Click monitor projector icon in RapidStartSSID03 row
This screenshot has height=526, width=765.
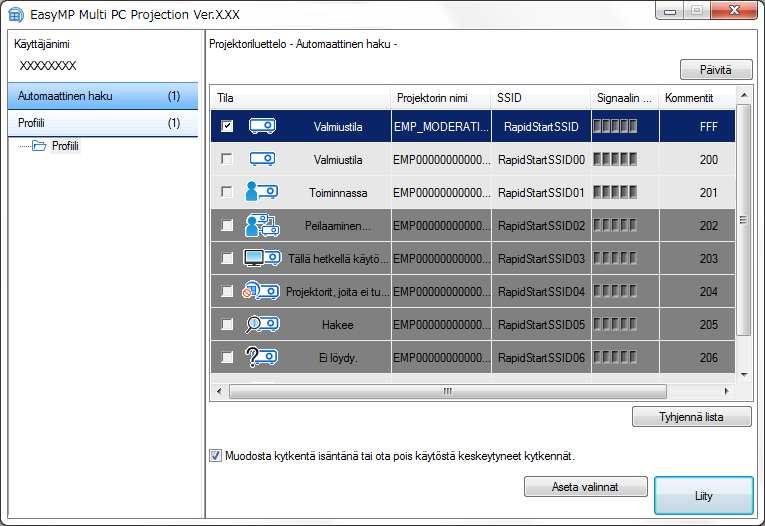click(262, 258)
